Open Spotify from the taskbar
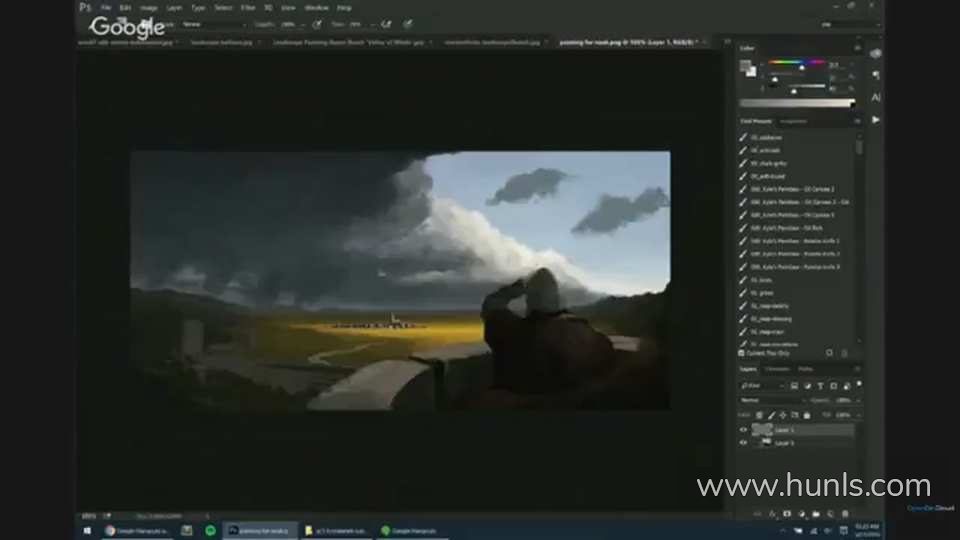This screenshot has width=960, height=540. [x=210, y=531]
